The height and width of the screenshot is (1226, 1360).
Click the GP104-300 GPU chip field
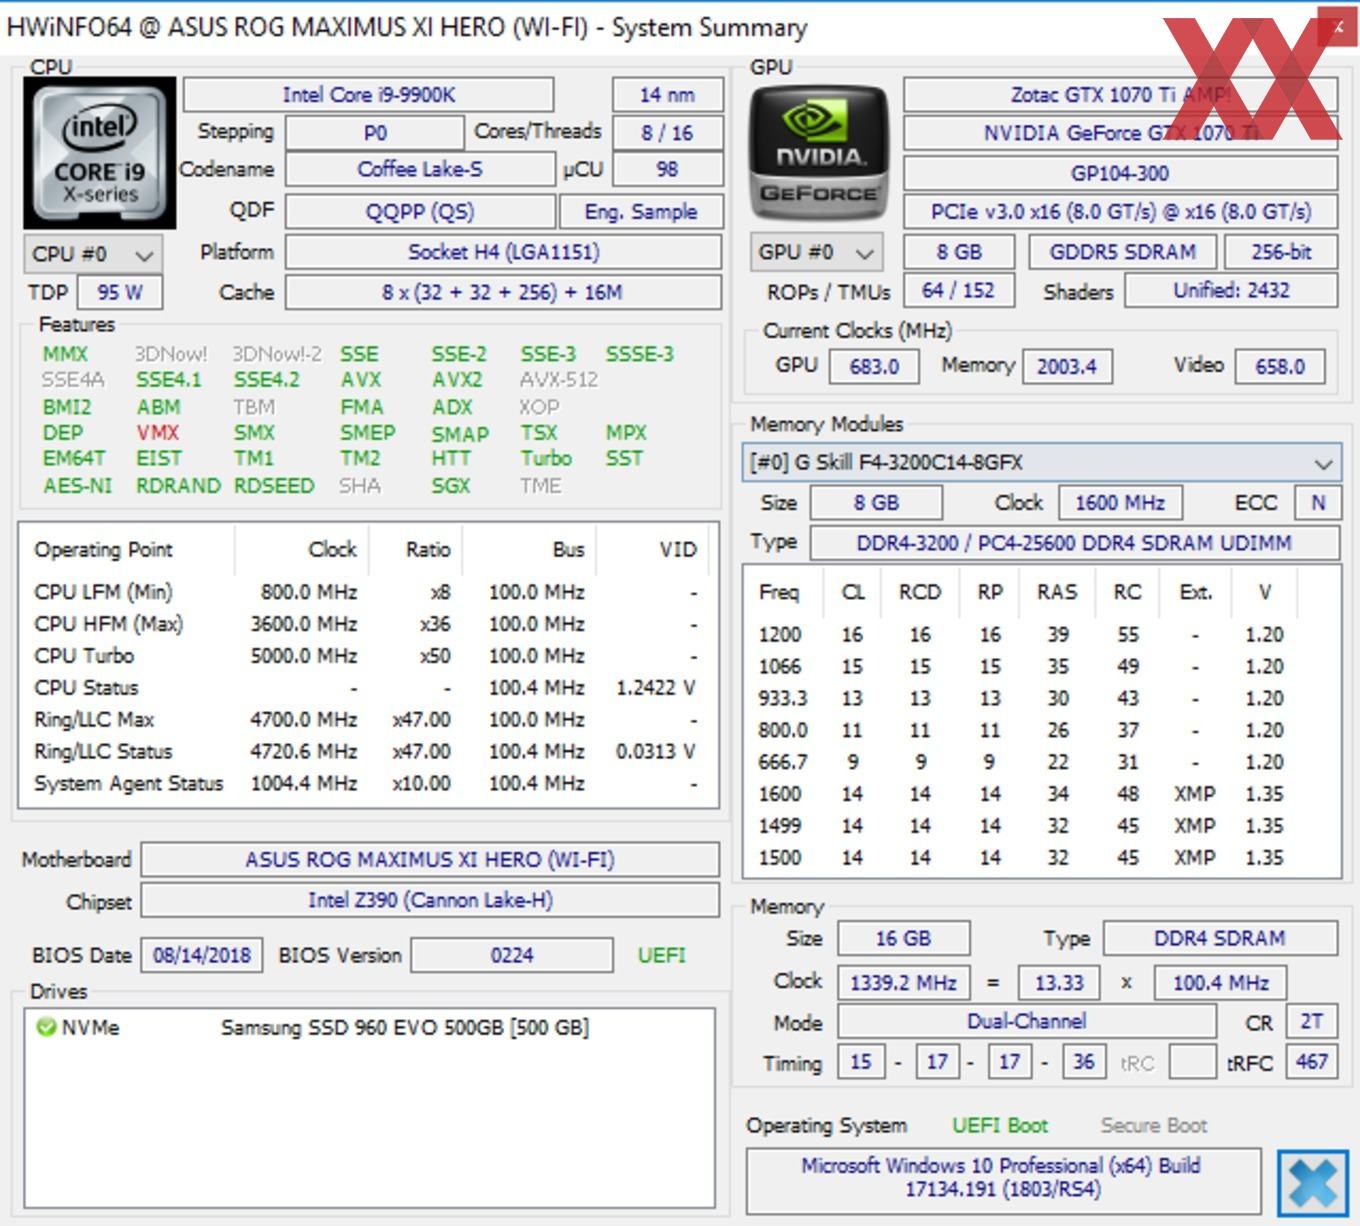(x=1120, y=173)
